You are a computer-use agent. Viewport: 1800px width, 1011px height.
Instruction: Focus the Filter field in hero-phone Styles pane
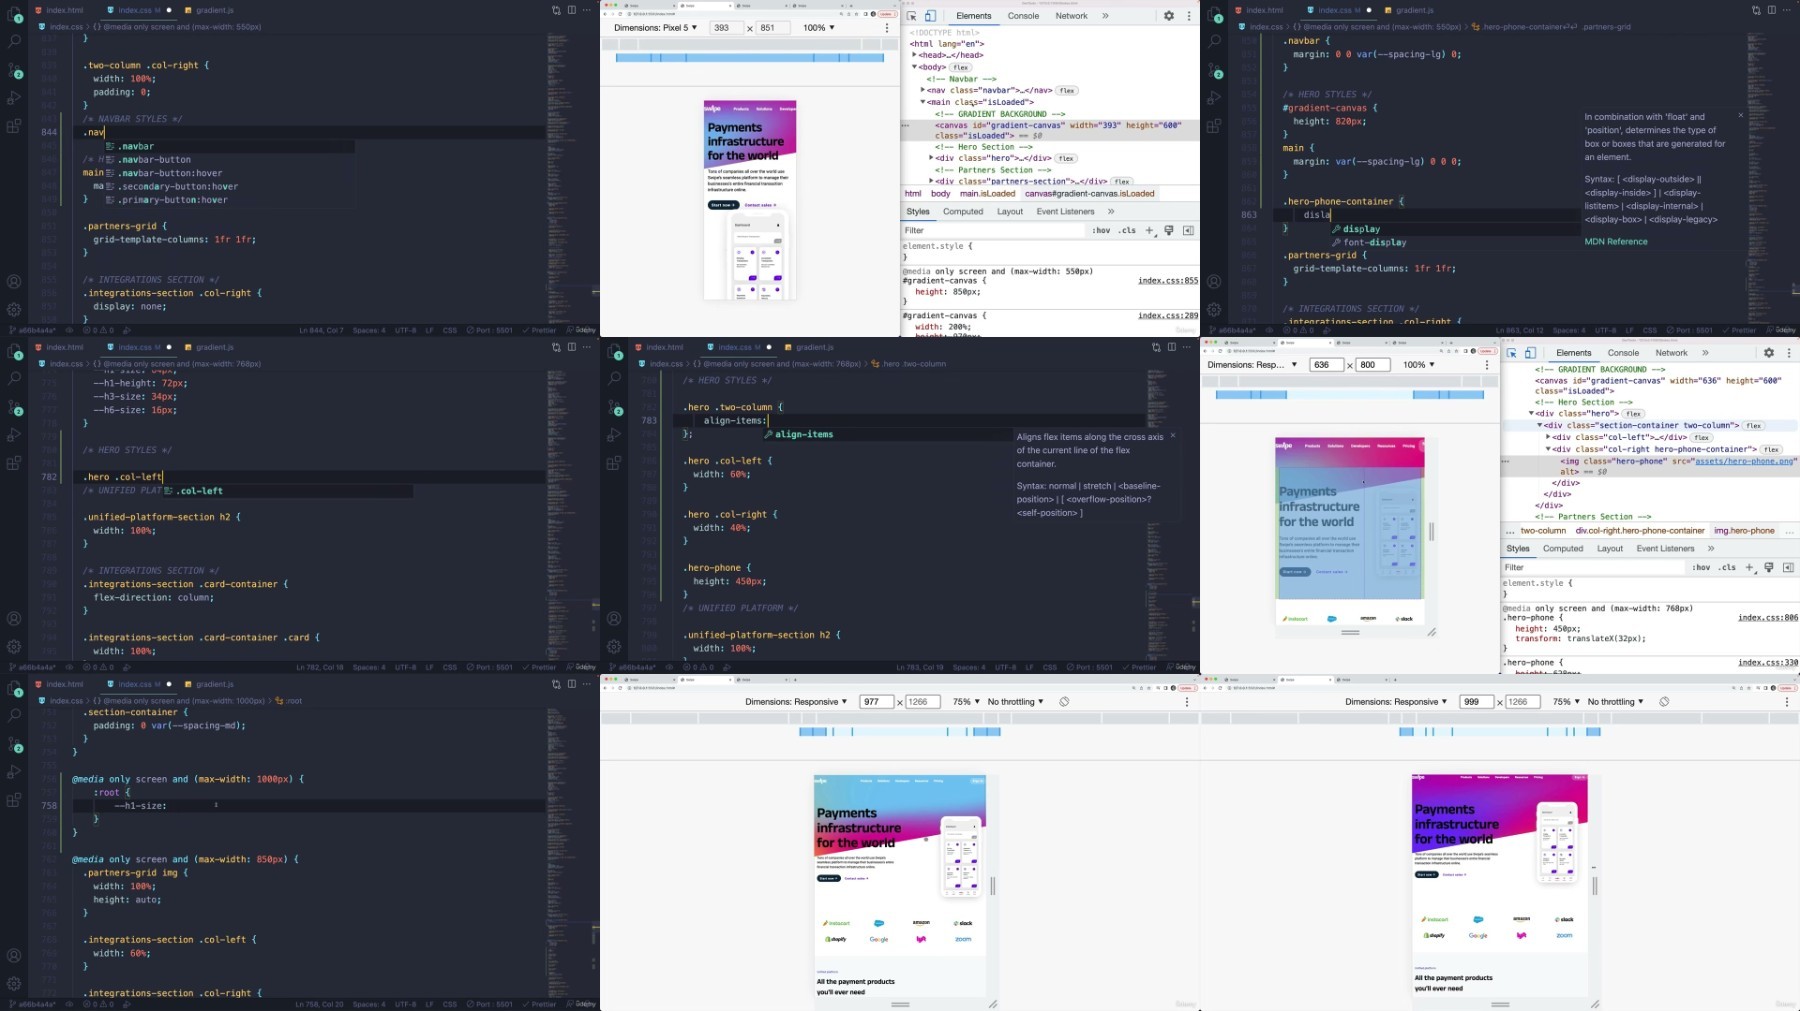click(1592, 568)
